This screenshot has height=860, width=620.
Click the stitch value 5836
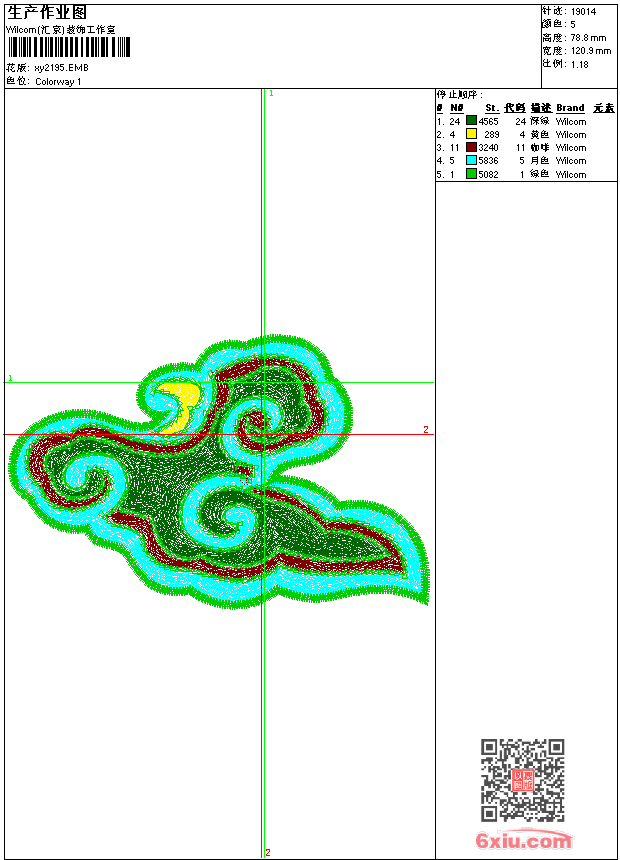[488, 161]
